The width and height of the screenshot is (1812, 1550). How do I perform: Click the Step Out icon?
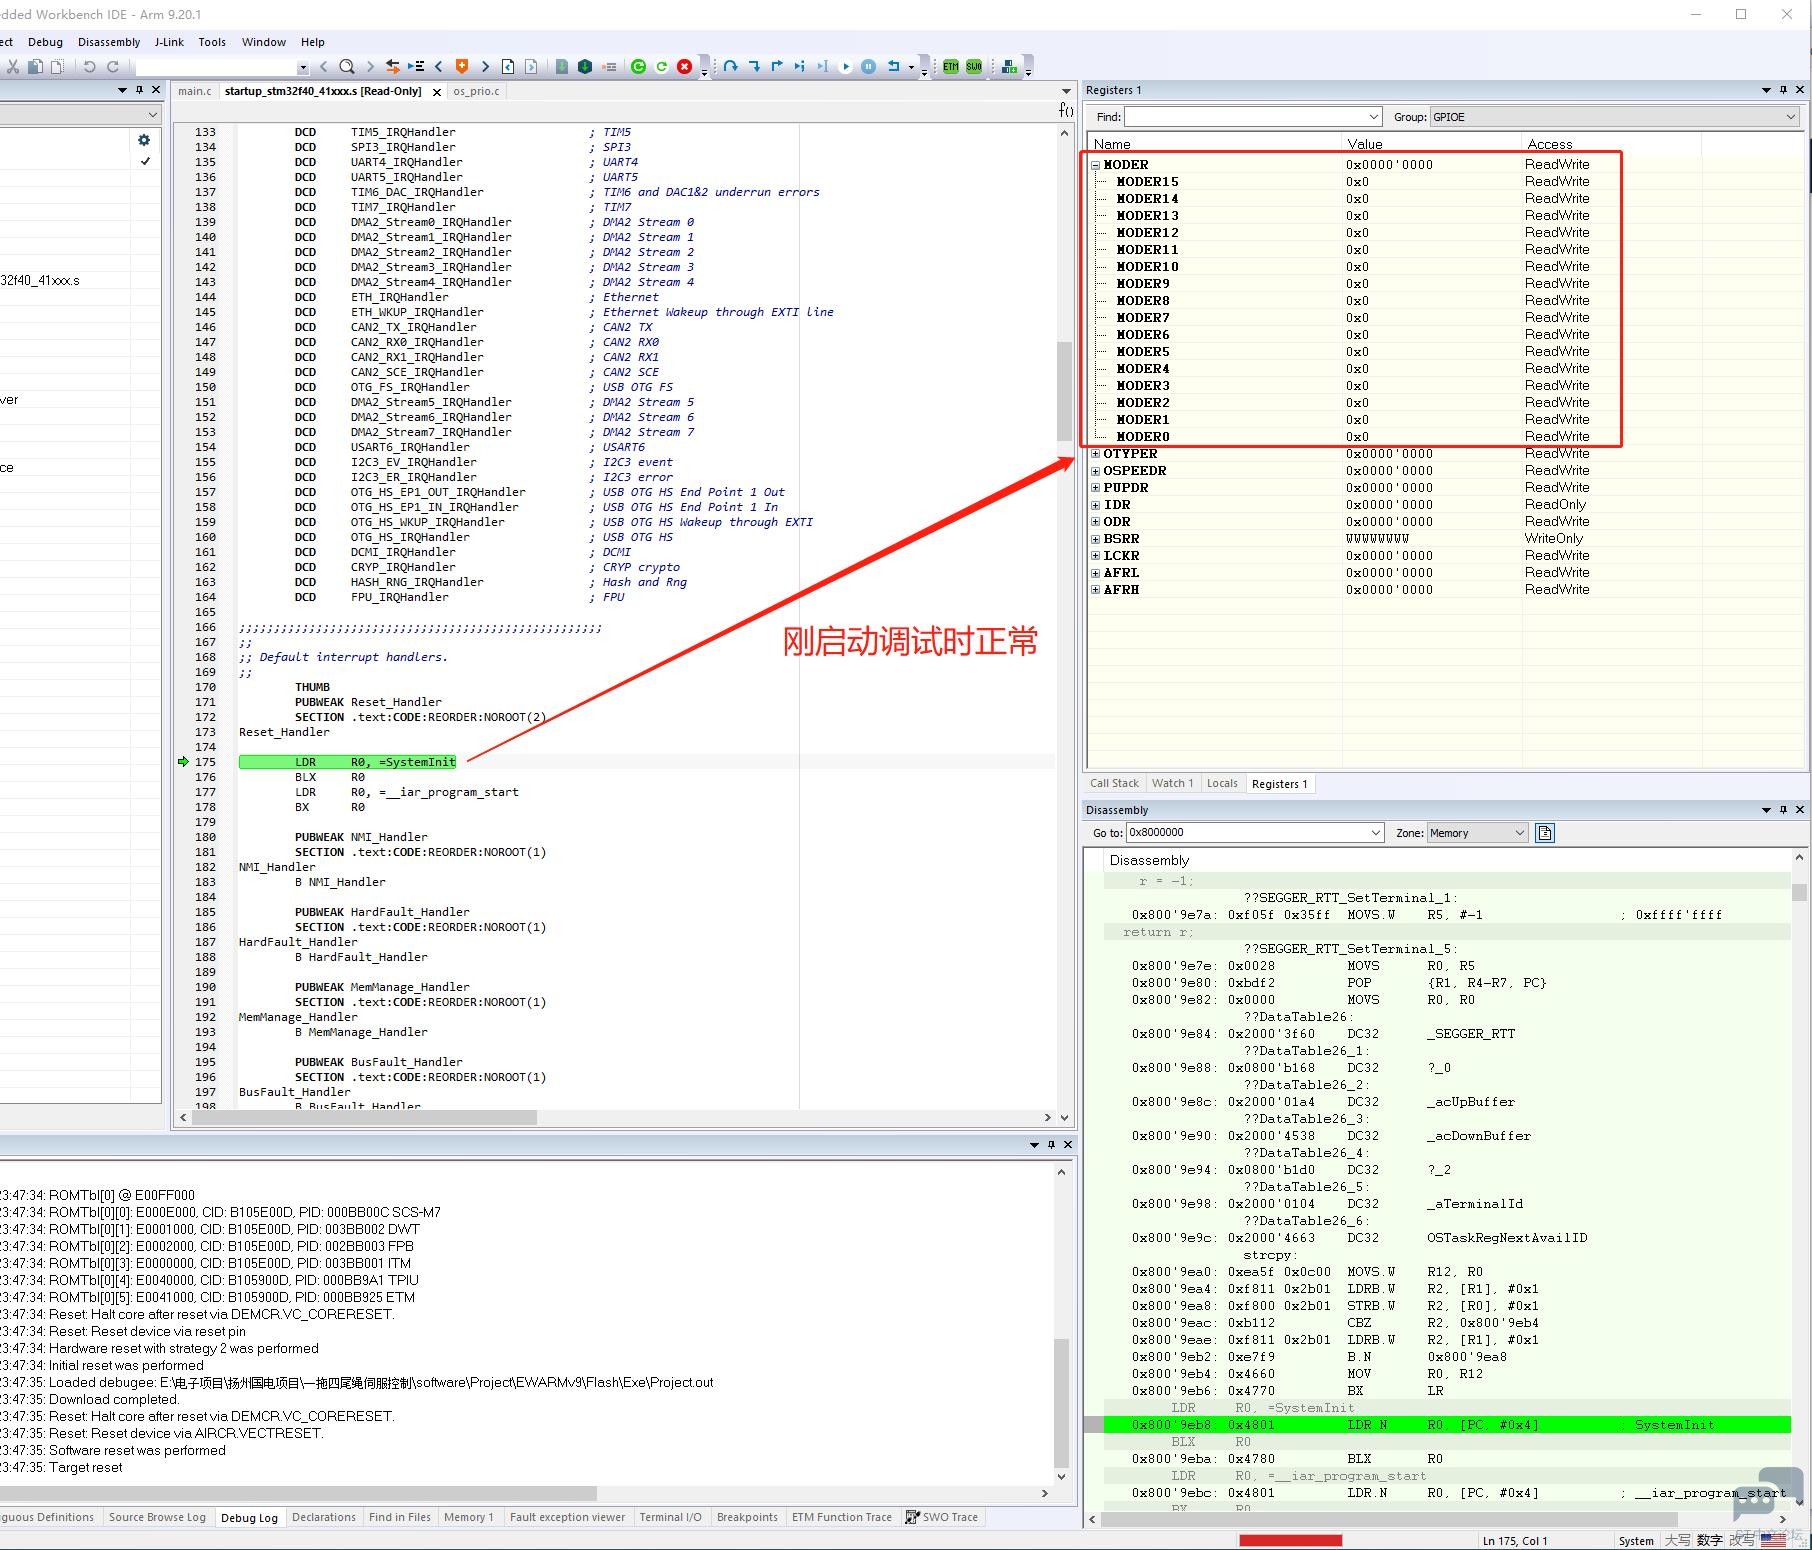(x=777, y=66)
